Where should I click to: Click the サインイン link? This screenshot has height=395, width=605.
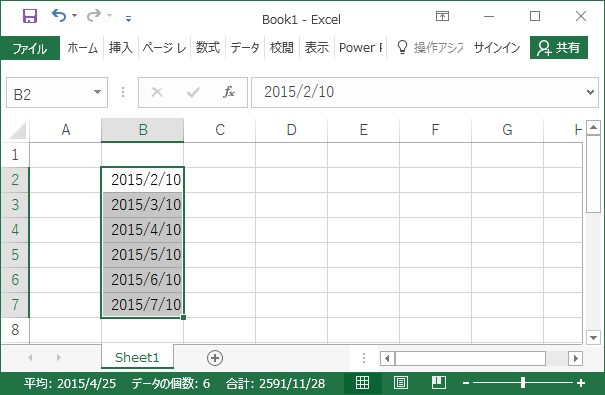(497, 48)
